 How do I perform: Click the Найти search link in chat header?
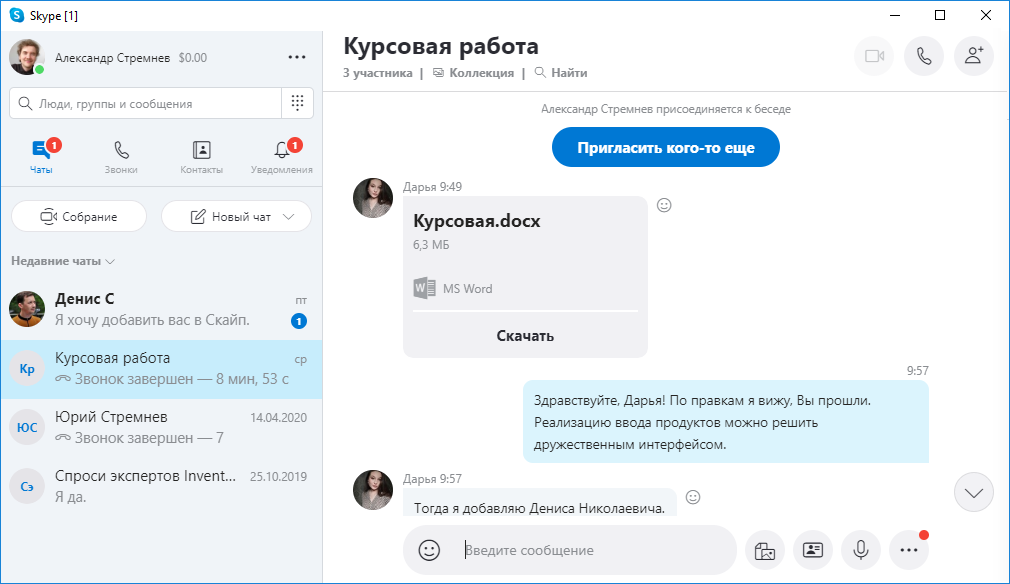(561, 73)
